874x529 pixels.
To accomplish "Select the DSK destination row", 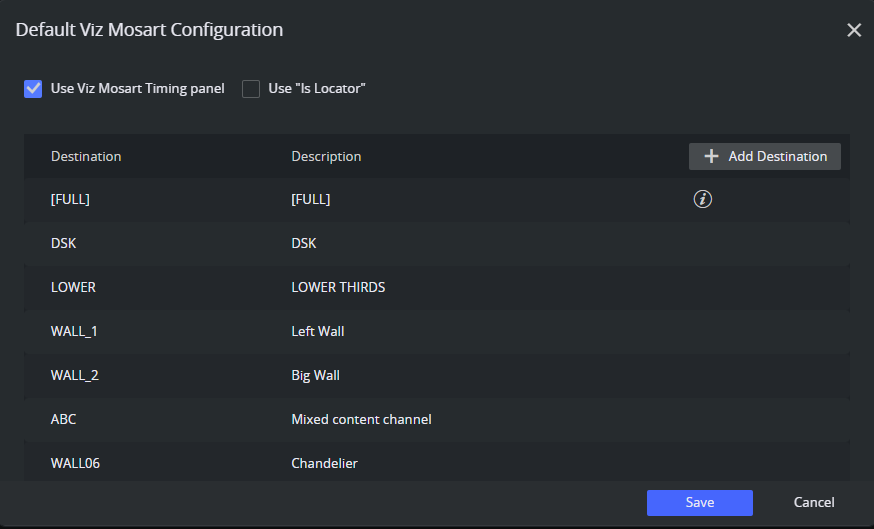I will (65, 243).
